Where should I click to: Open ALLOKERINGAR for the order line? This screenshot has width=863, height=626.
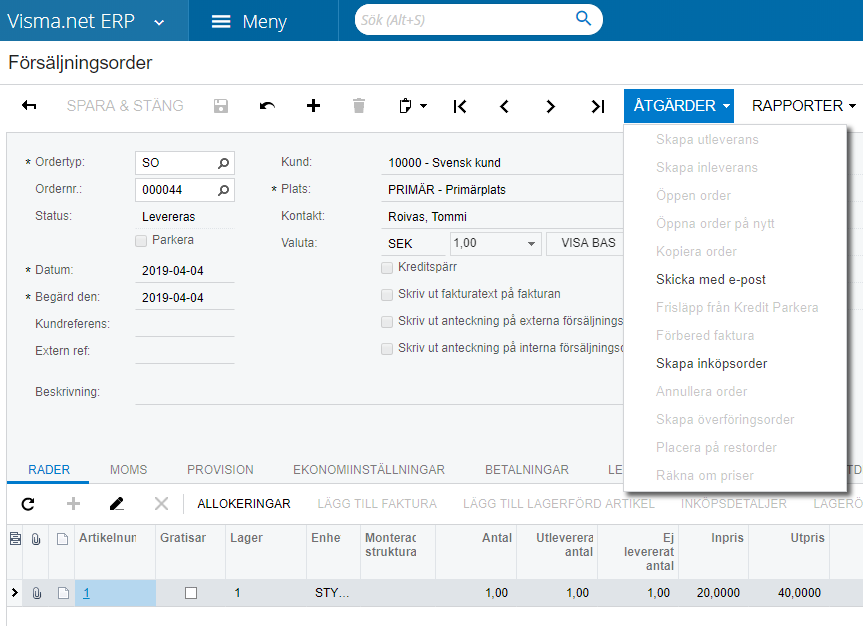pyautogui.click(x=244, y=504)
